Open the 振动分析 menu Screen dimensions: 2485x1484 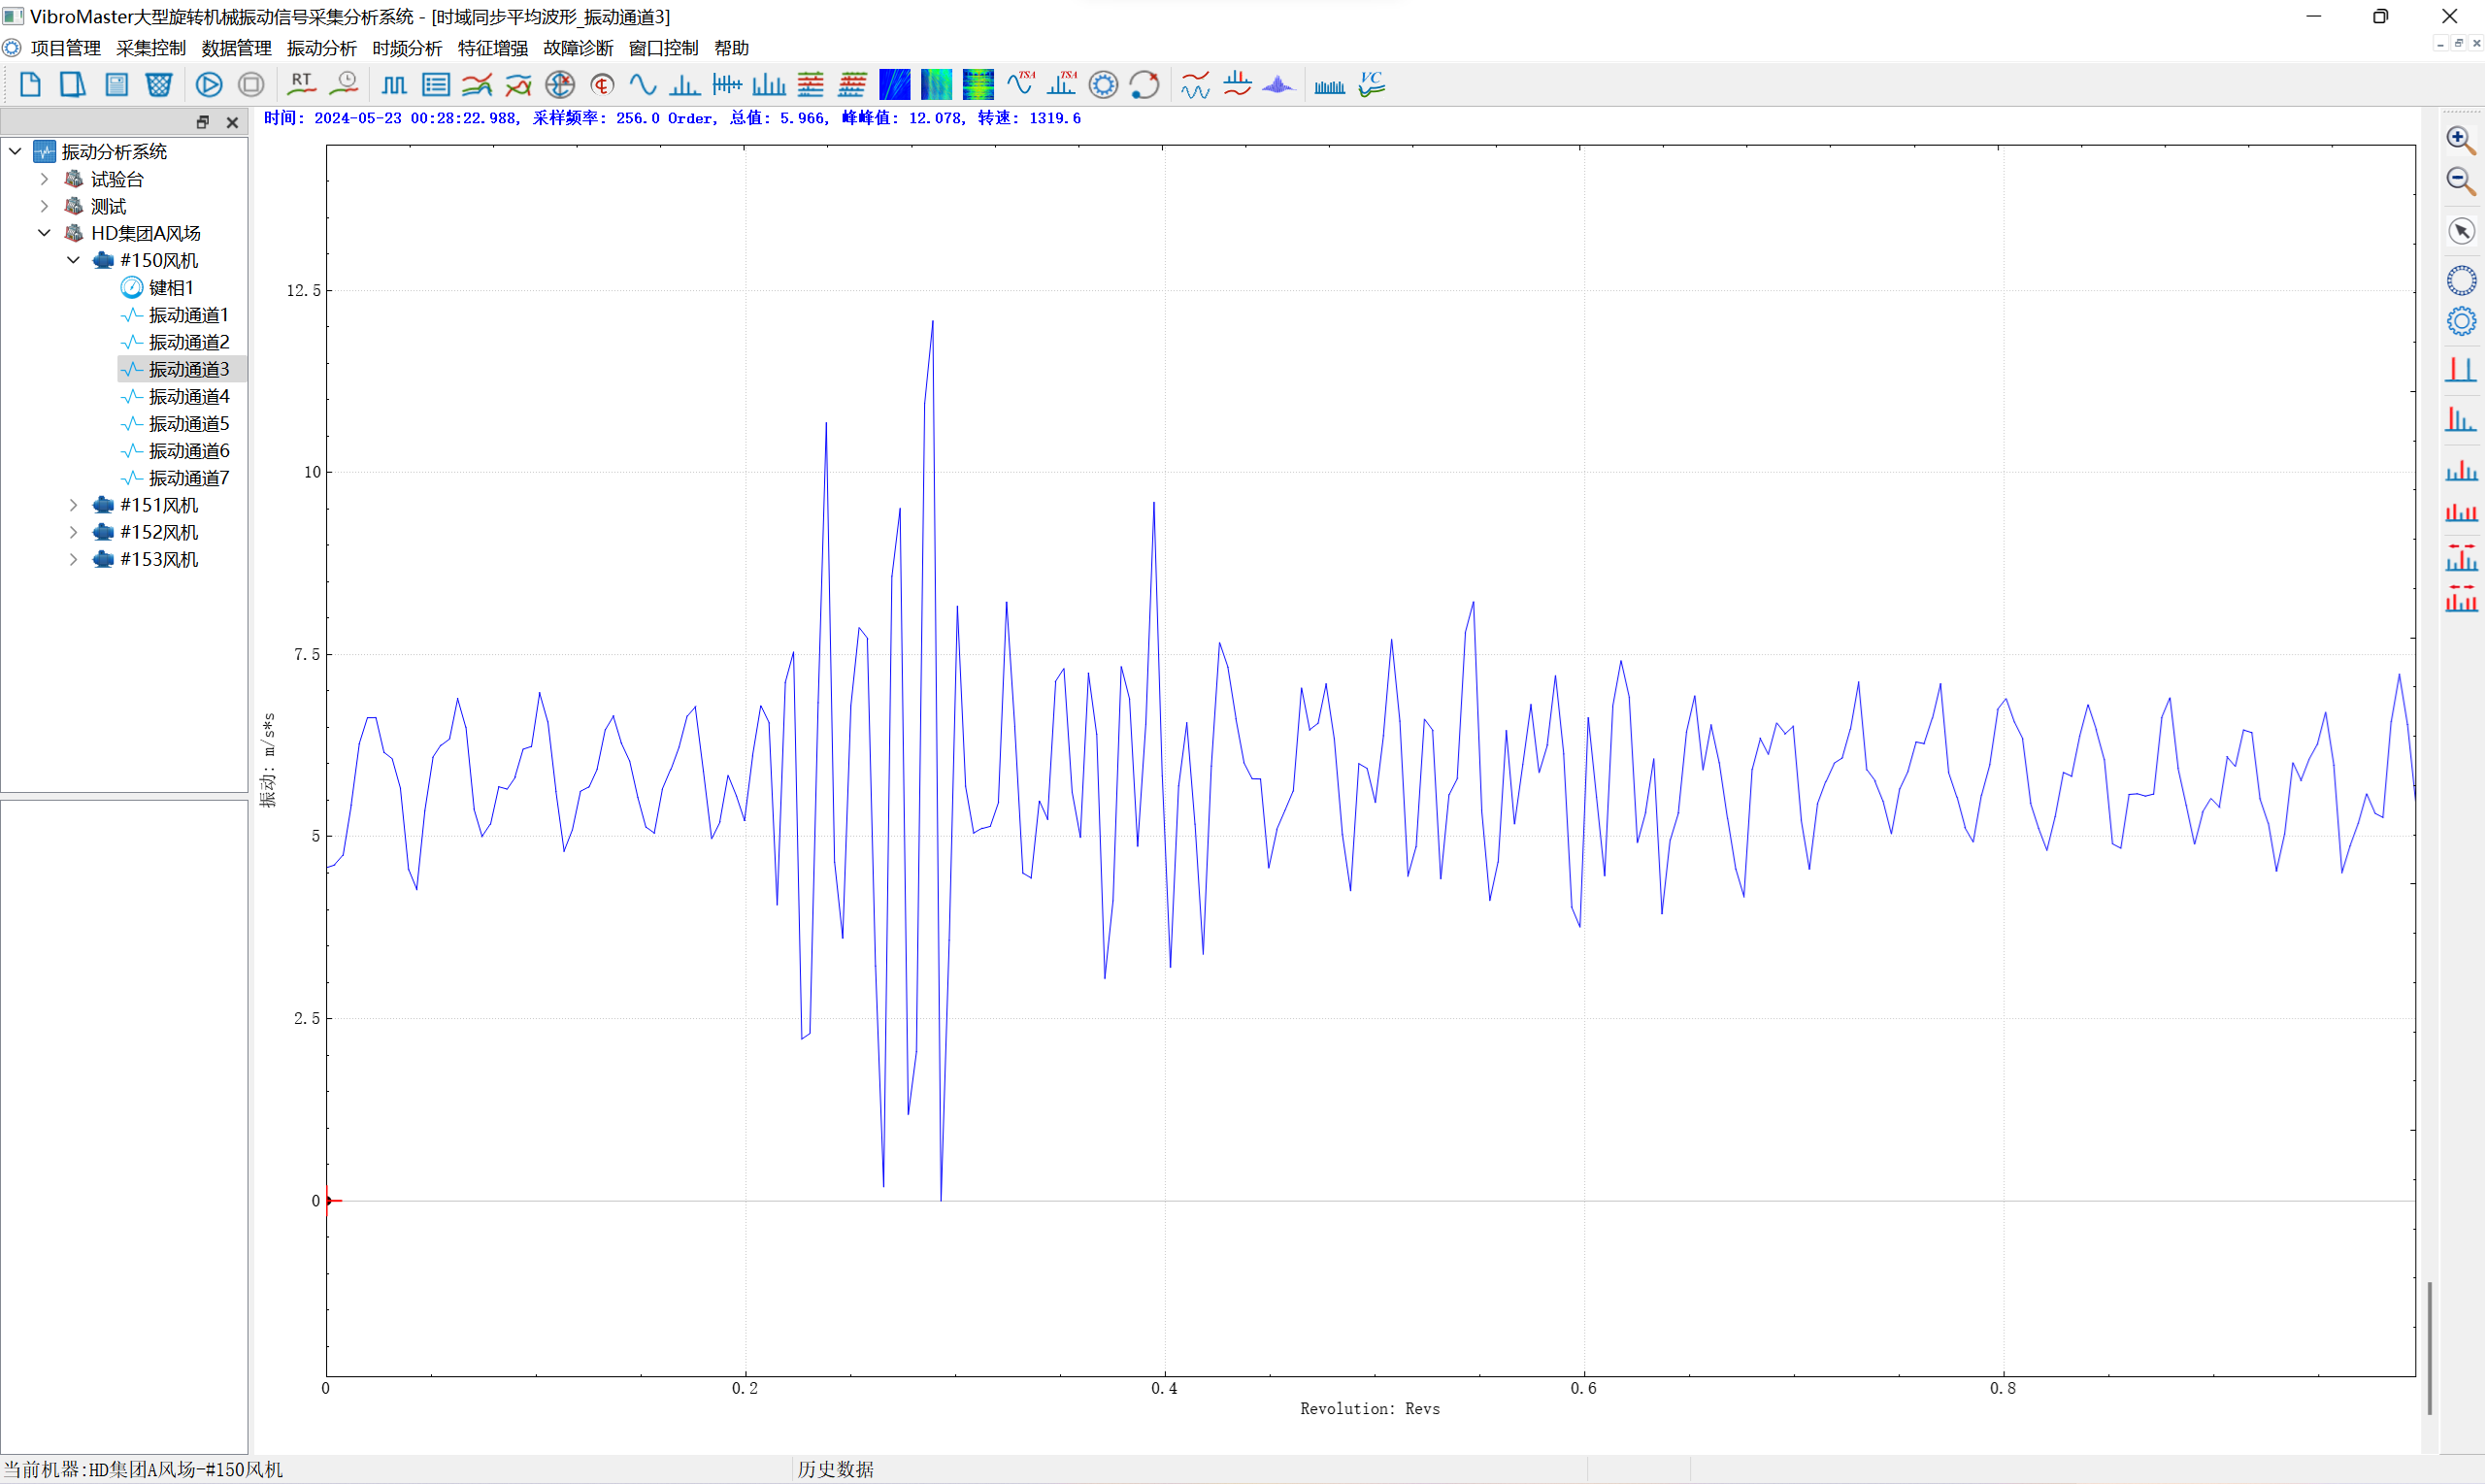point(322,48)
